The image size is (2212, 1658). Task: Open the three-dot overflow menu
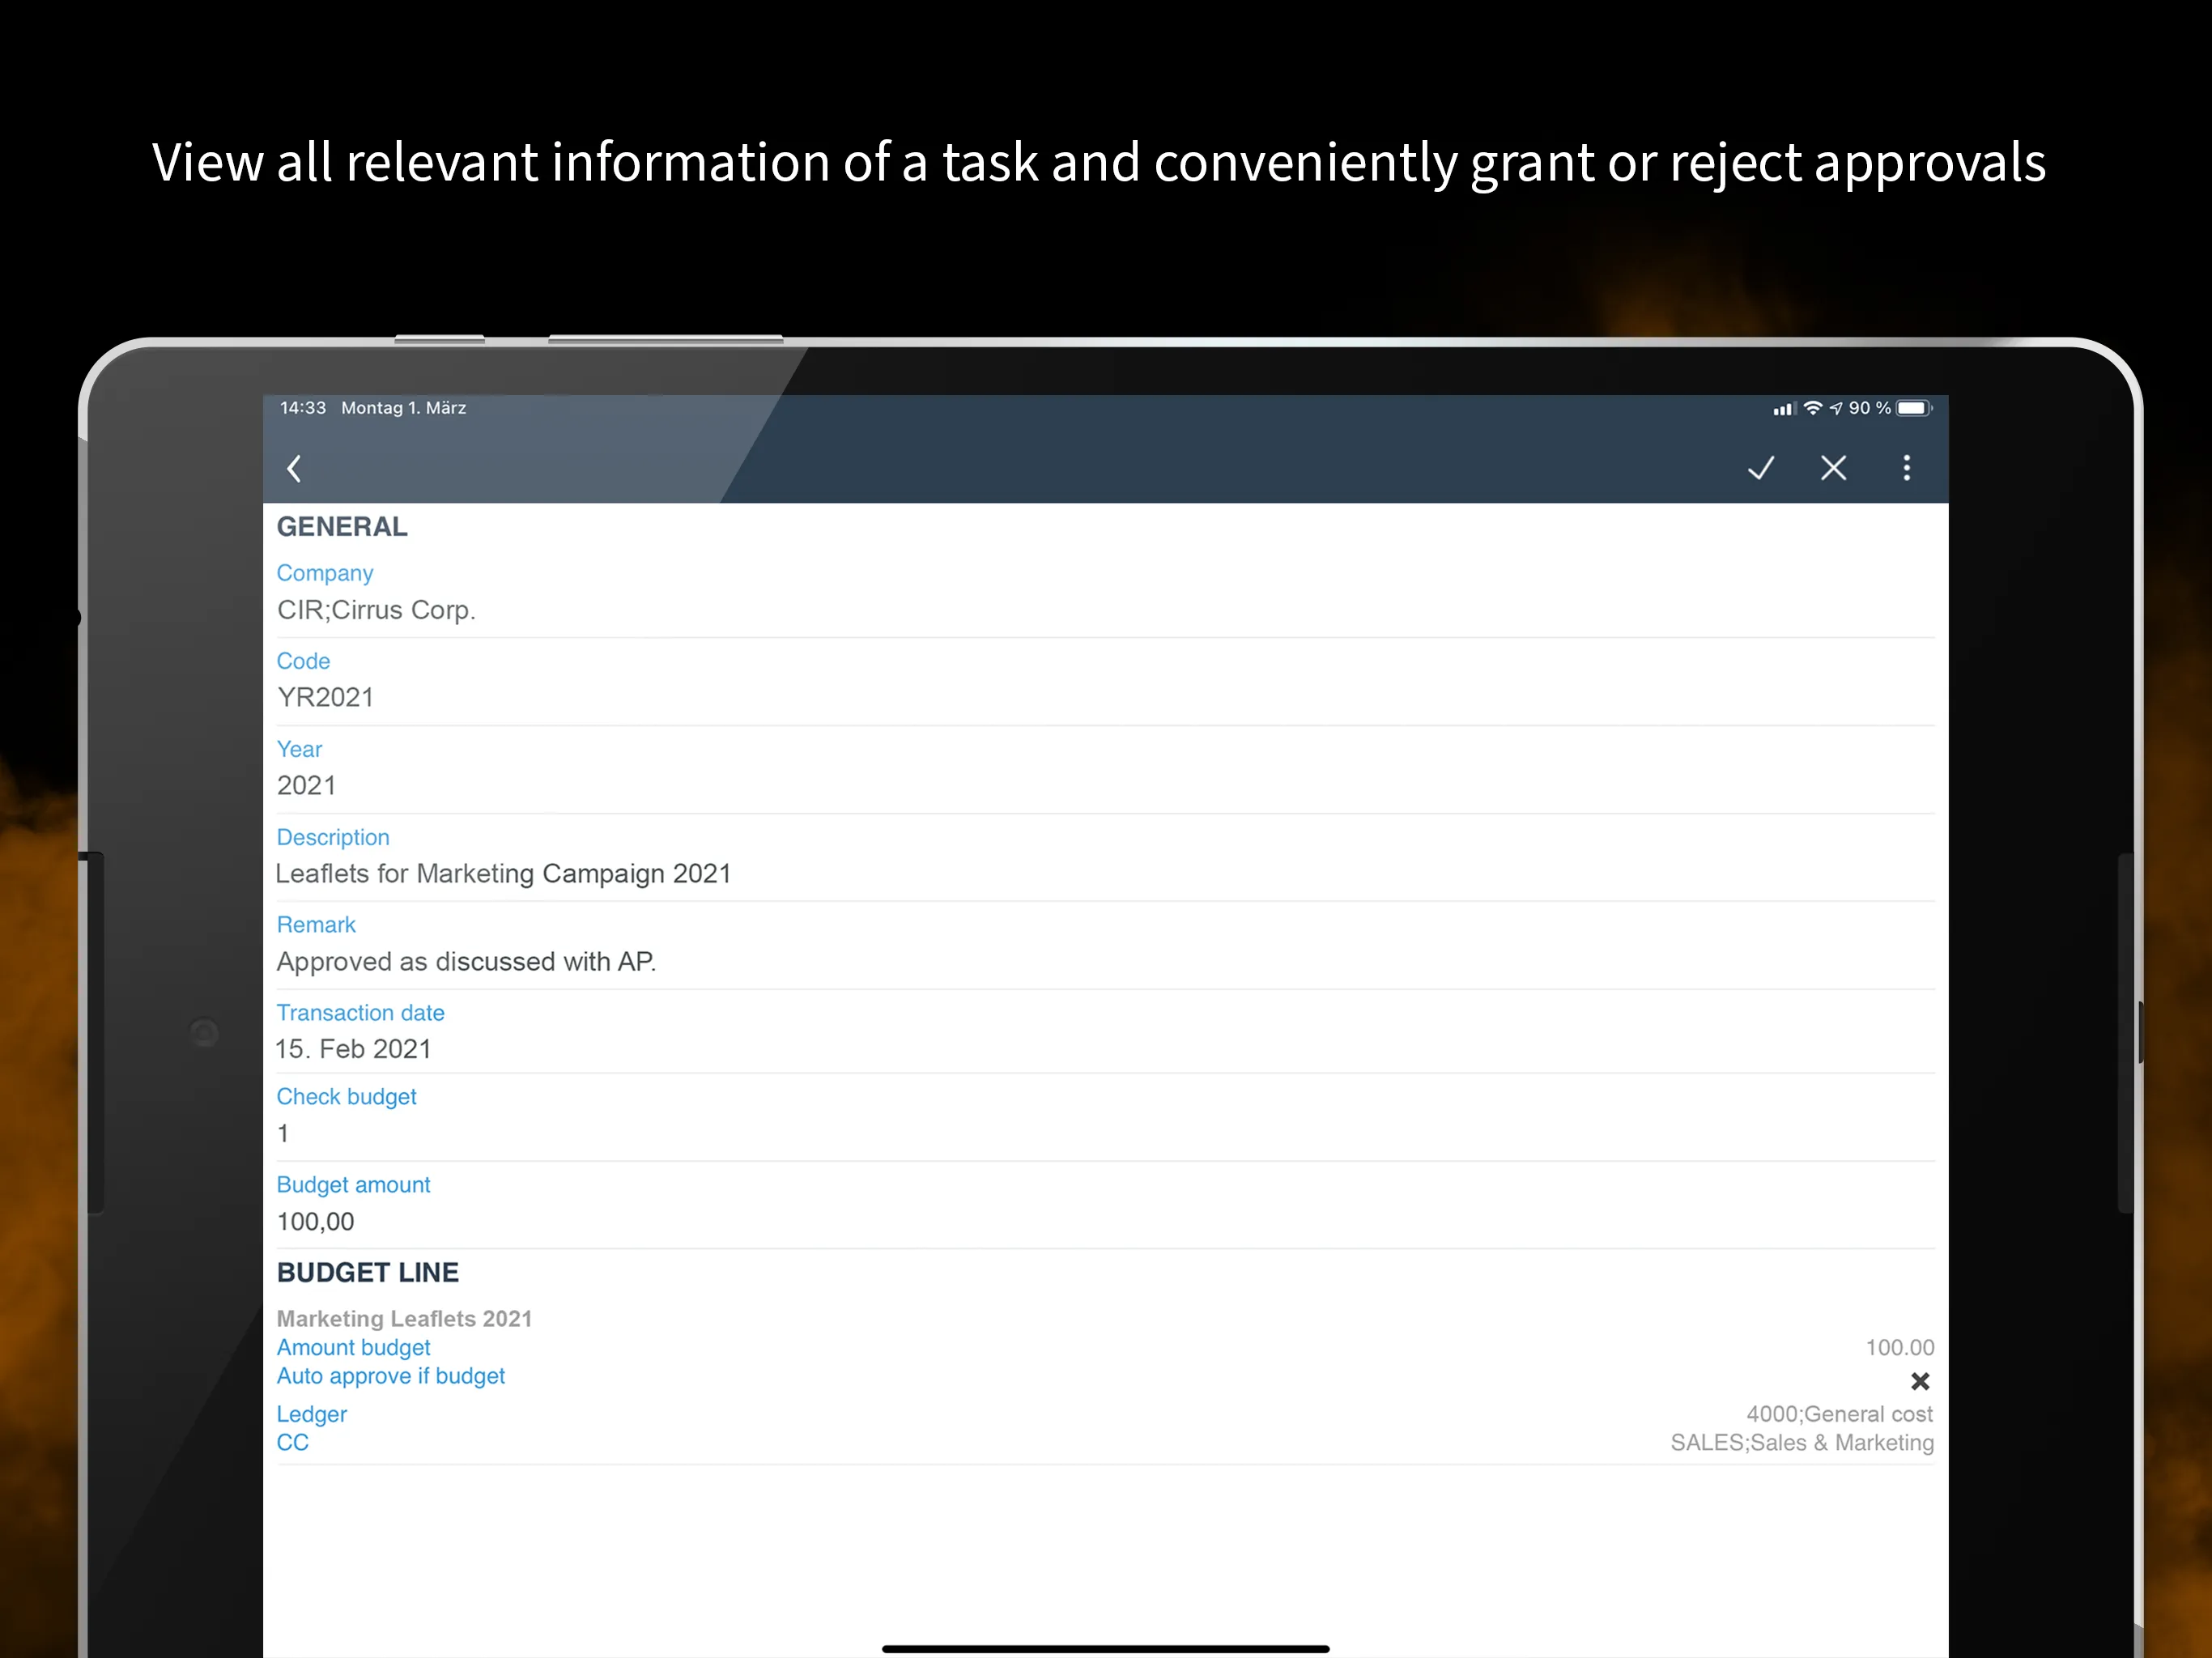(1907, 468)
